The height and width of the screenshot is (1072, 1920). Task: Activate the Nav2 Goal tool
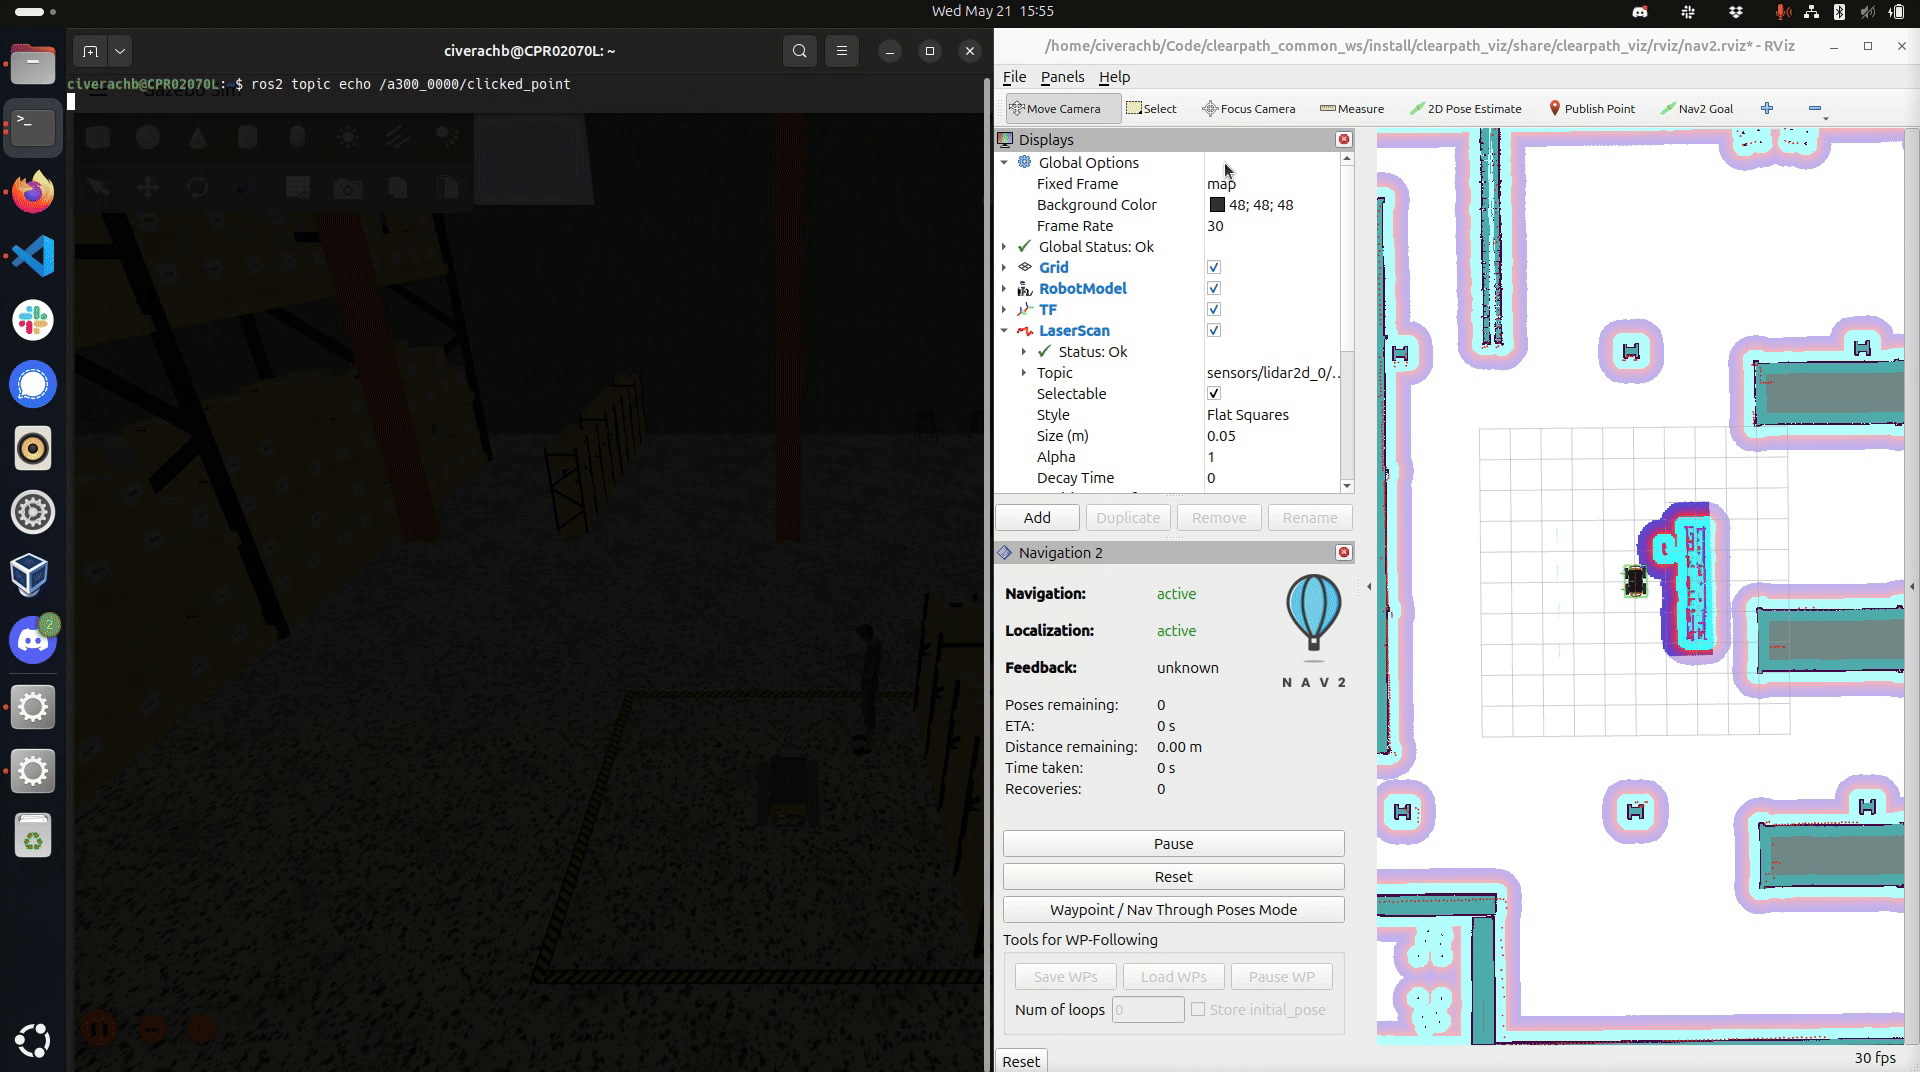point(1696,108)
